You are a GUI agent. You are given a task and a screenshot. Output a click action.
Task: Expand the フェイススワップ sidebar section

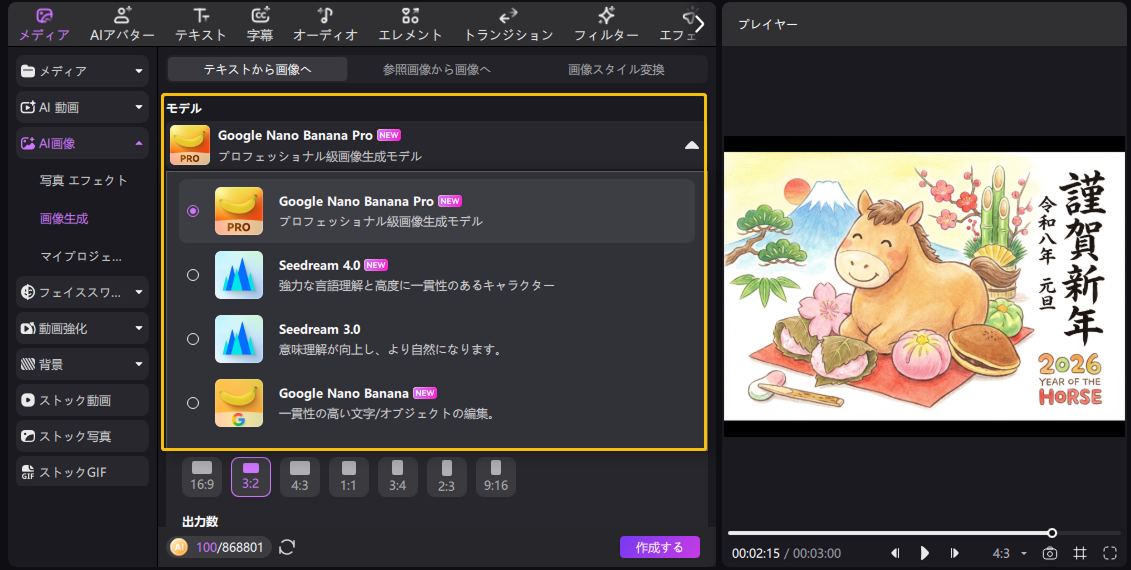(138, 292)
